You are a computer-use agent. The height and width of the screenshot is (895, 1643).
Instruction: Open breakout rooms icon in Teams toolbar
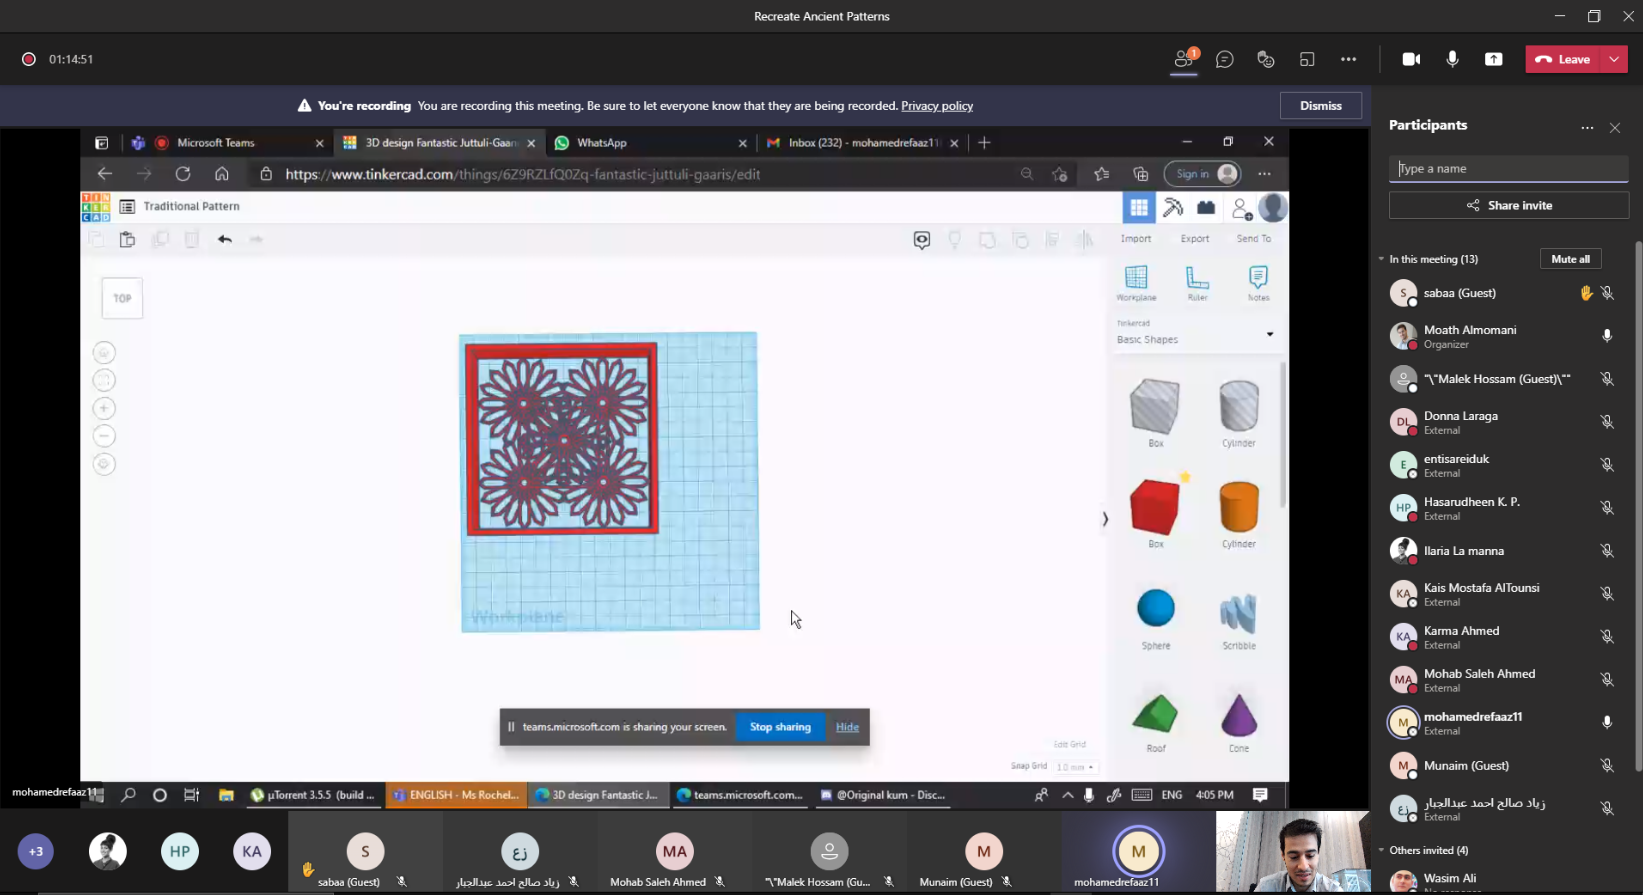click(1307, 59)
